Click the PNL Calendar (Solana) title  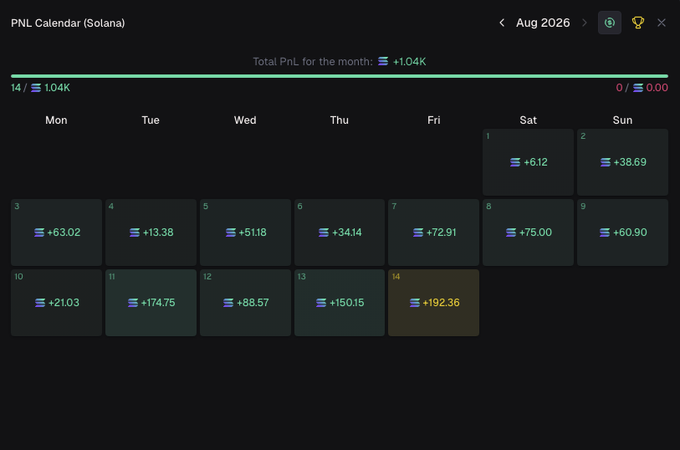pos(68,23)
